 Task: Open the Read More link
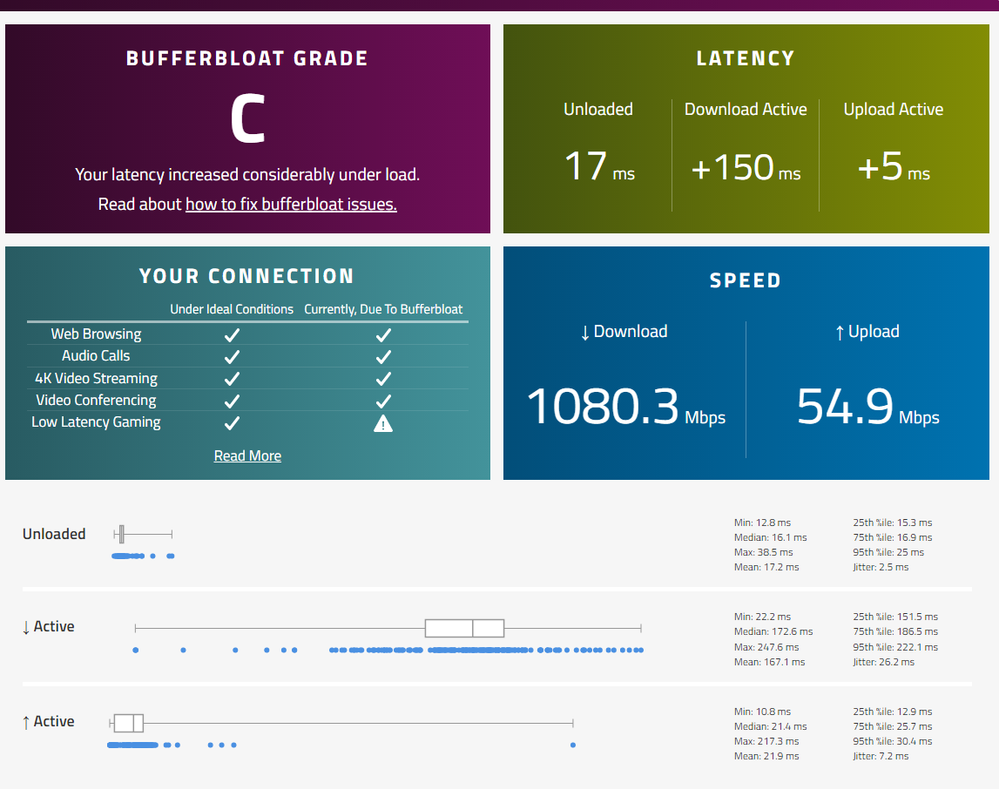247,456
